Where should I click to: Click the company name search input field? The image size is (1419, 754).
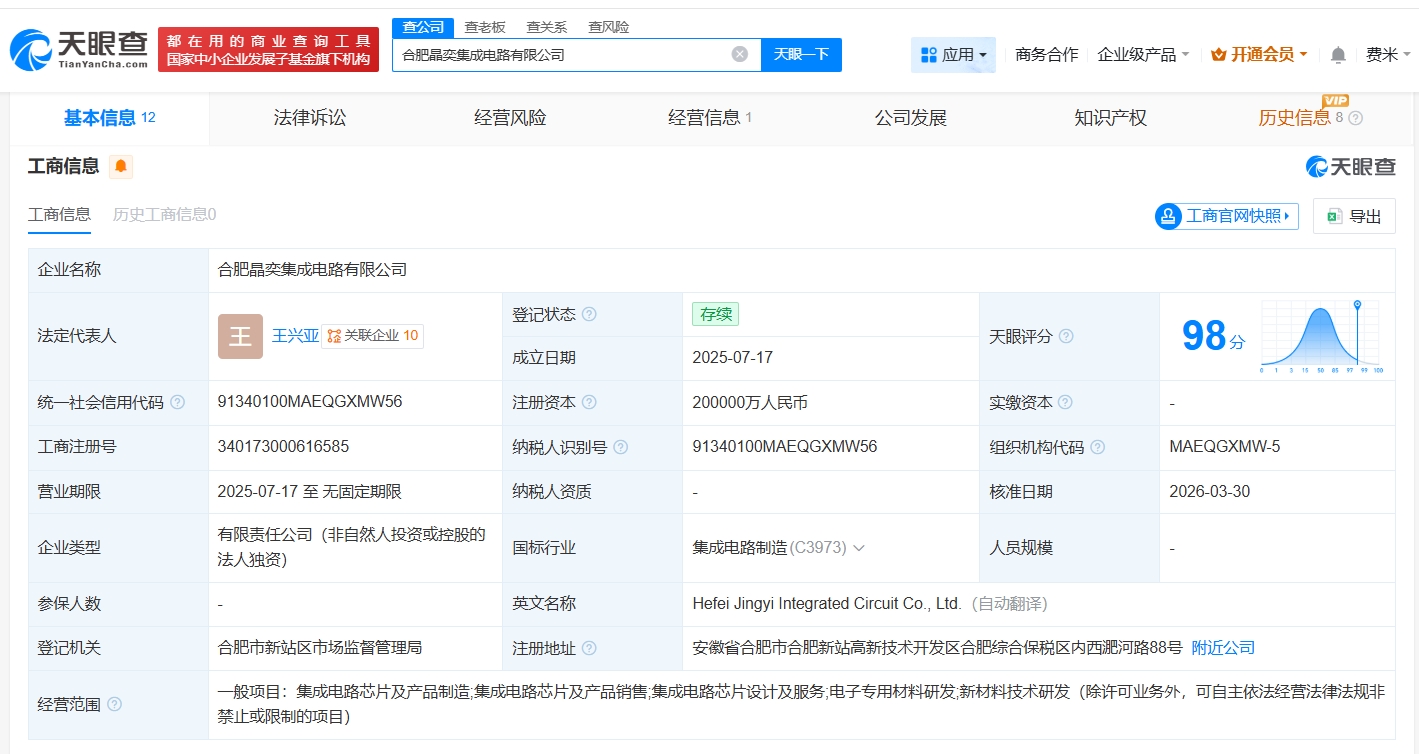coord(560,55)
